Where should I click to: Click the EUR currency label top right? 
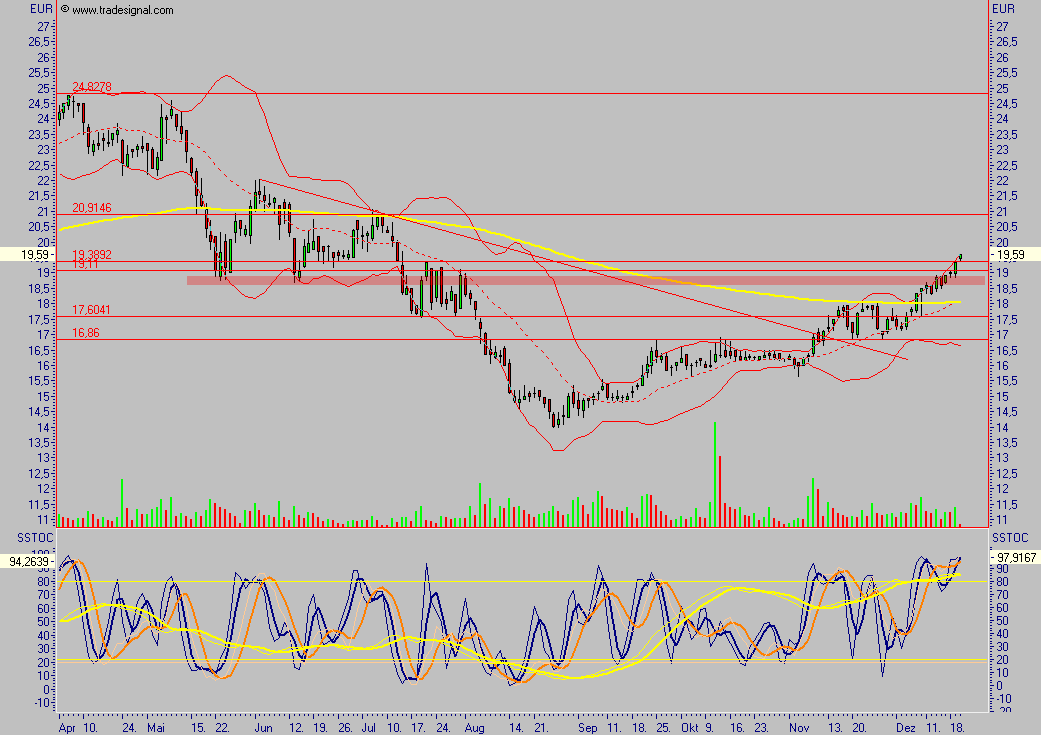(x=1003, y=9)
